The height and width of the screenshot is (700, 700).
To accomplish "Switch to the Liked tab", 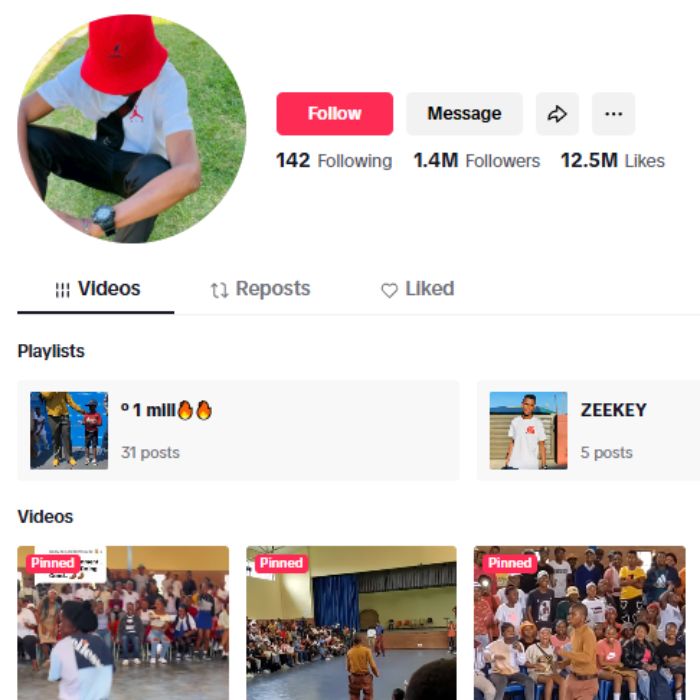I will point(417,289).
